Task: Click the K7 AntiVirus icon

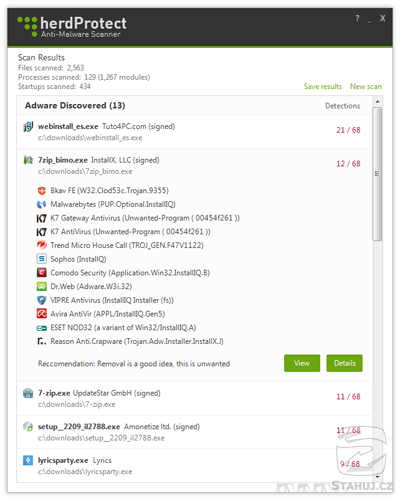Action: (x=41, y=232)
